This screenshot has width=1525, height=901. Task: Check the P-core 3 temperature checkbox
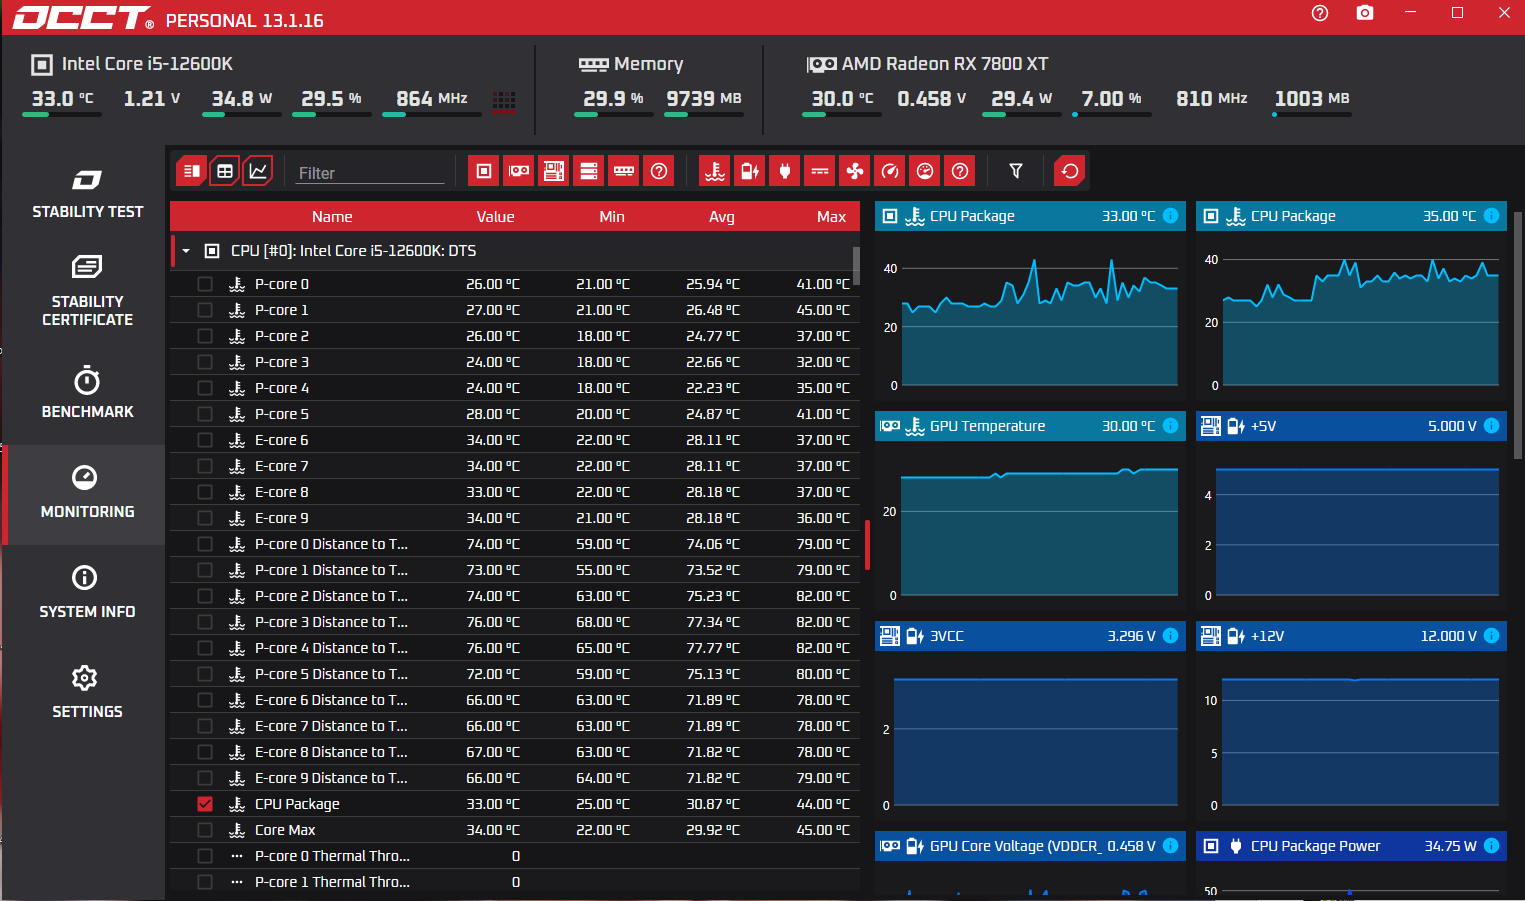click(205, 362)
